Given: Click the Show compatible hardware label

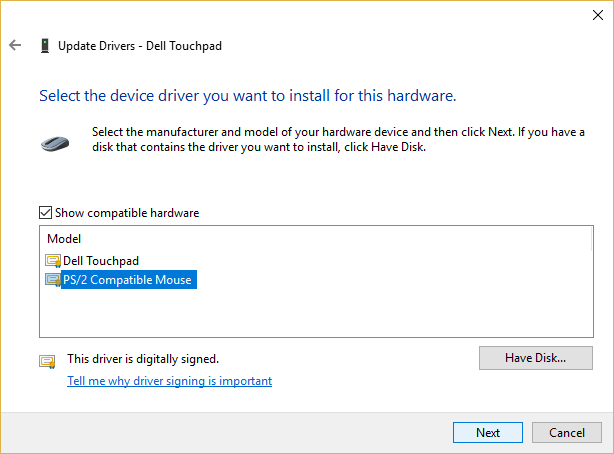Looking at the screenshot, I should 127,213.
